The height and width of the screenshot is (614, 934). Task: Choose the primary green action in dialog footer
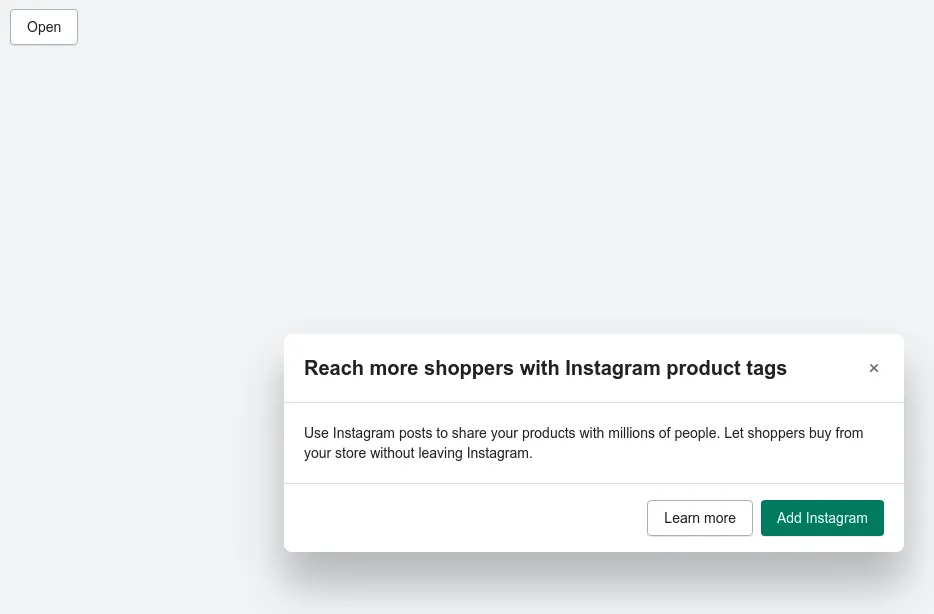pyautogui.click(x=822, y=518)
